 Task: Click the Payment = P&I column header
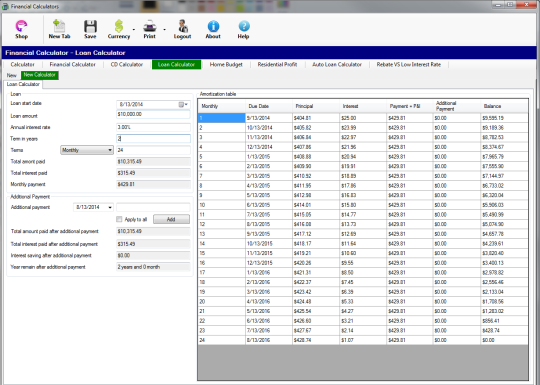[x=410, y=106]
